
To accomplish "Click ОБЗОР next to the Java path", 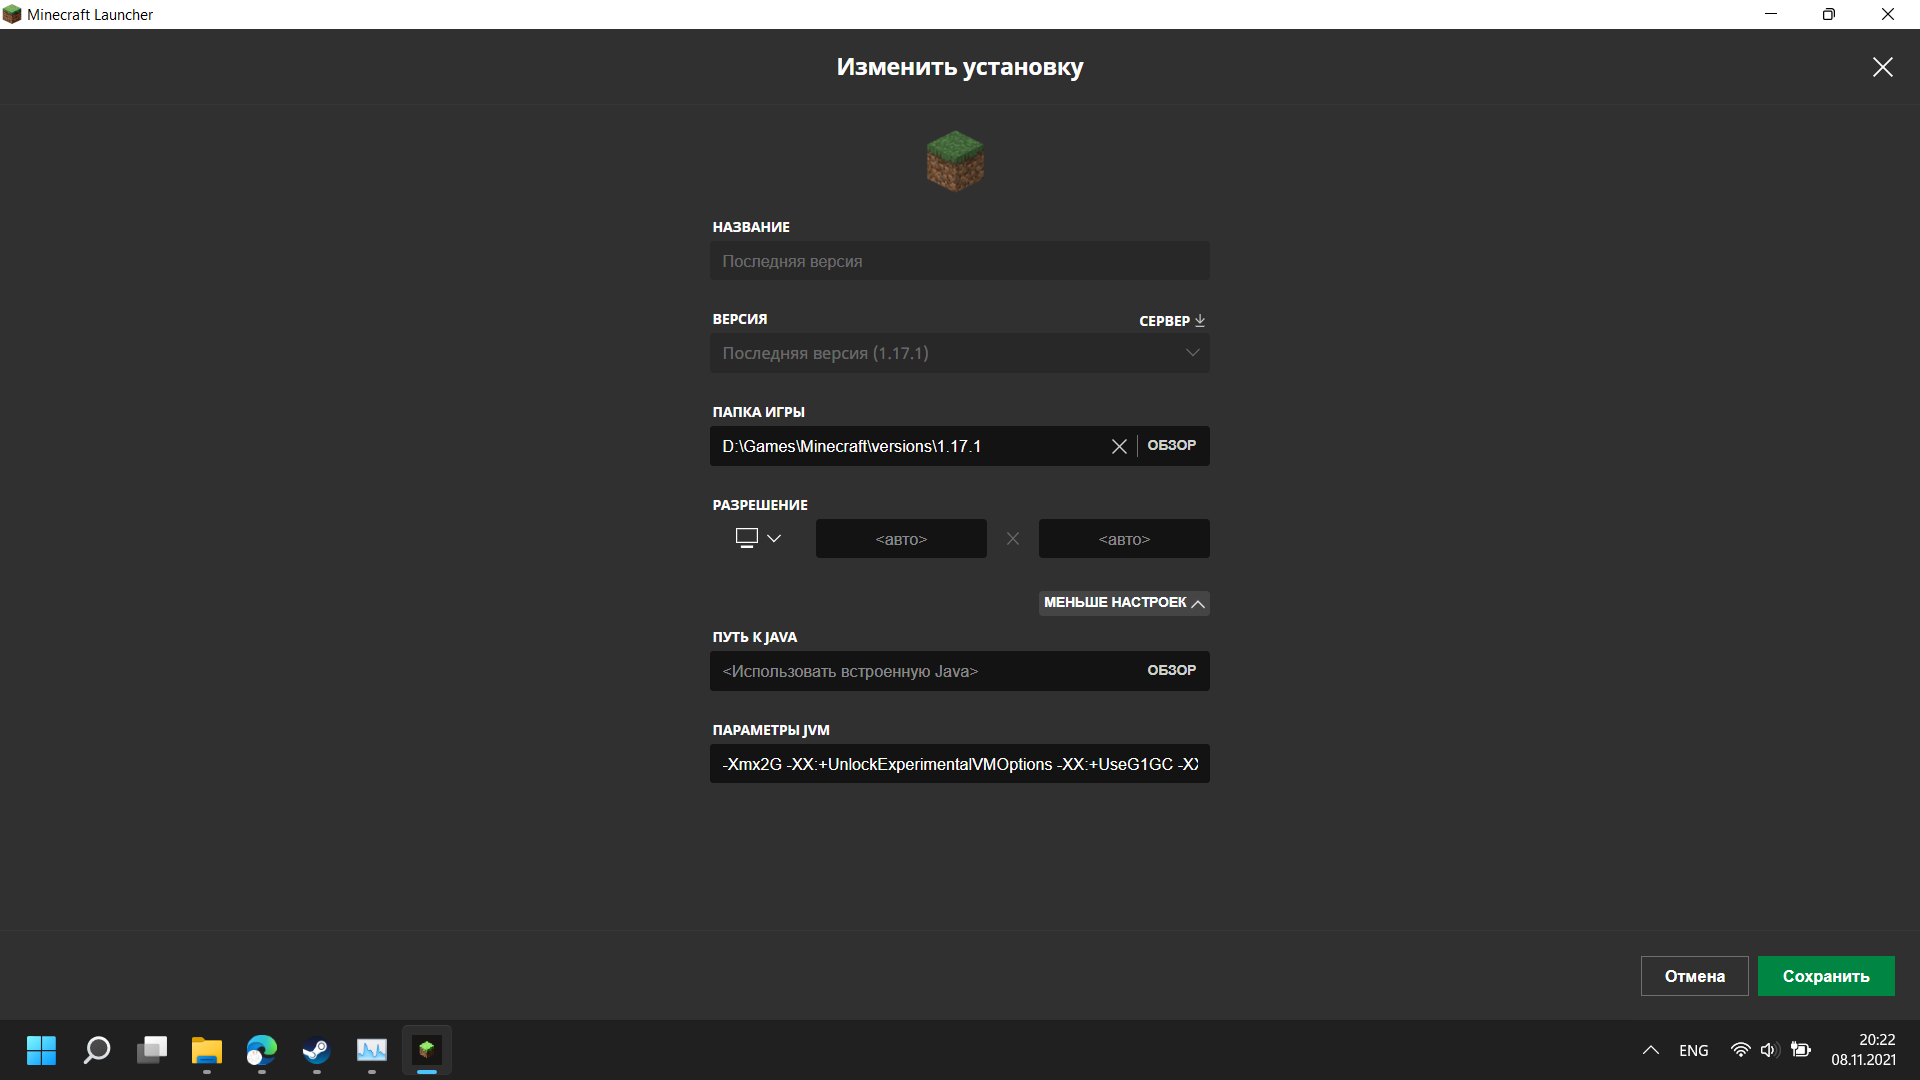I will click(x=1171, y=671).
